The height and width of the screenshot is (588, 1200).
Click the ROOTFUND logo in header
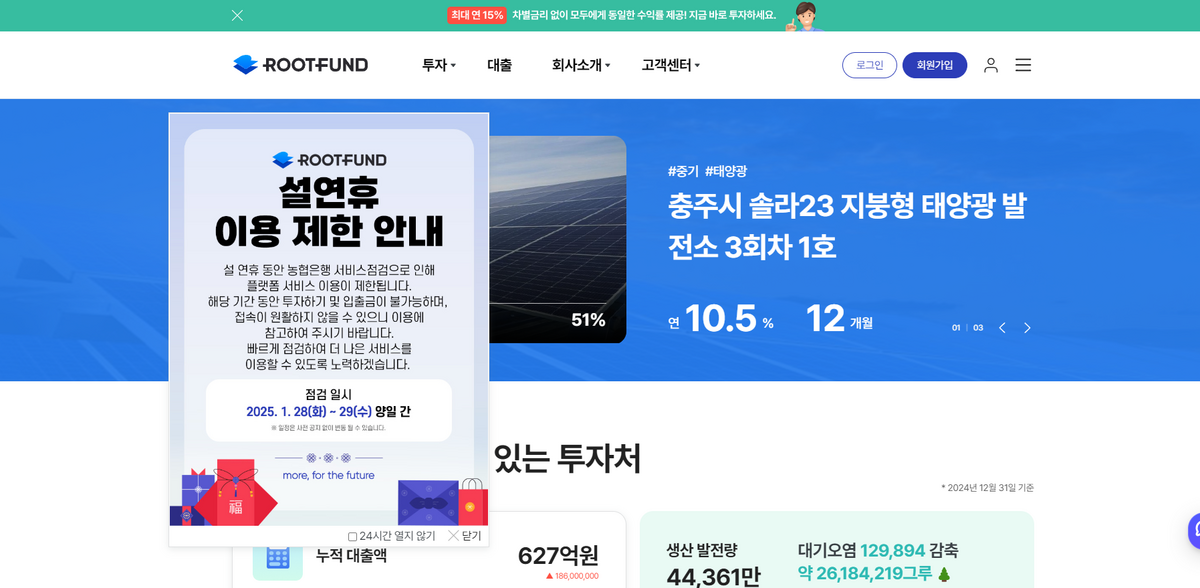click(x=301, y=65)
